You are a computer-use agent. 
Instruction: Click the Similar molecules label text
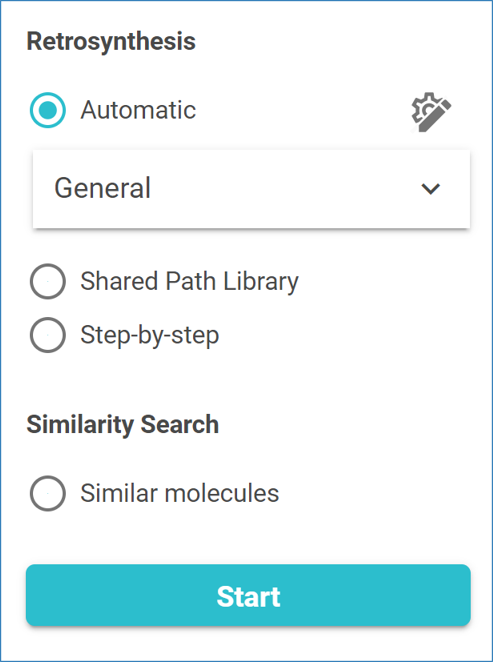point(179,493)
